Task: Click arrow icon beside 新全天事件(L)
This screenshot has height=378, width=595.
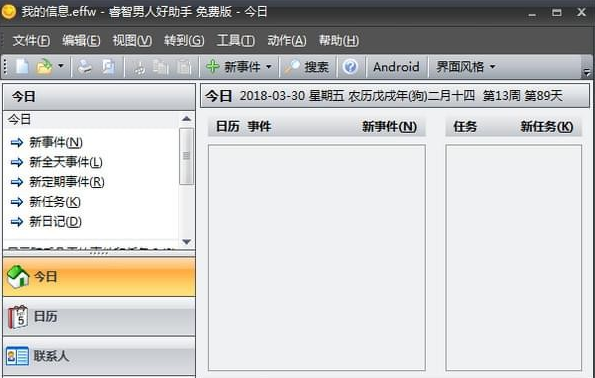Action: [x=17, y=162]
